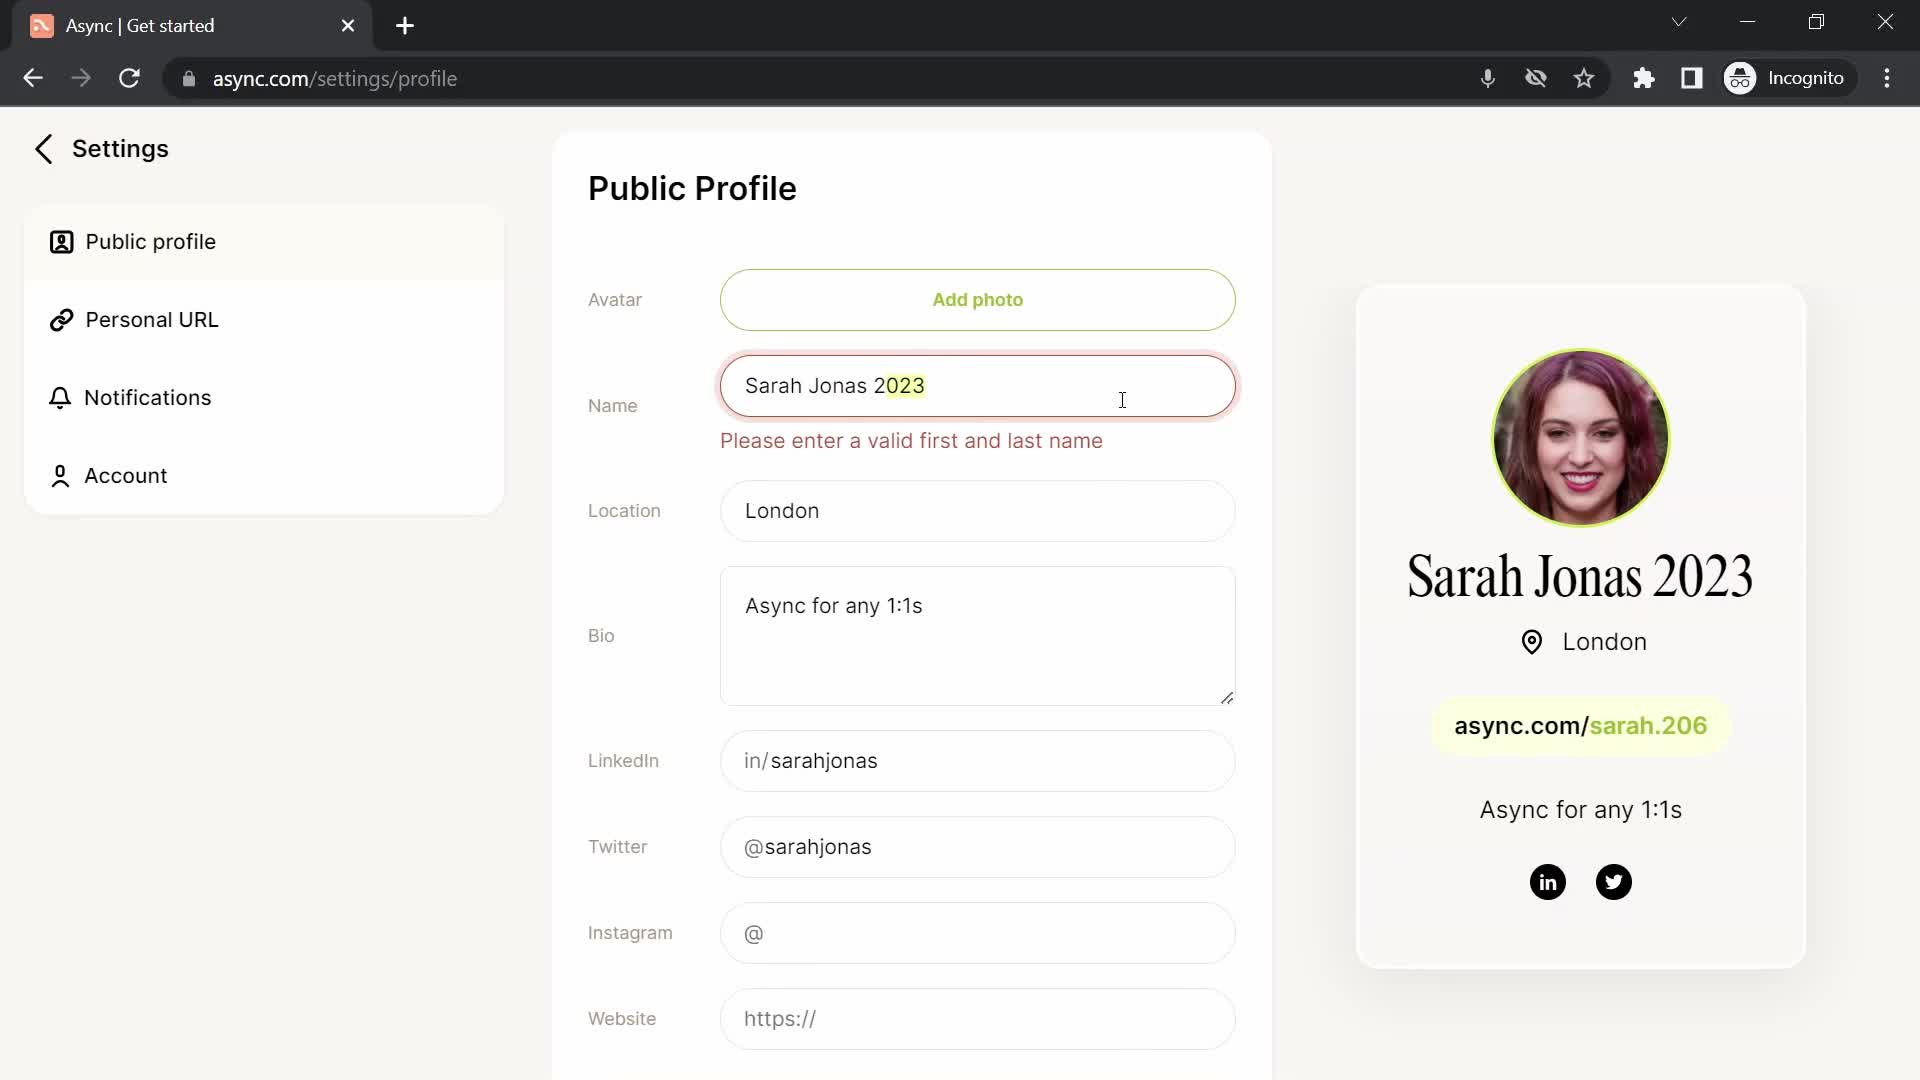Viewport: 1920px width, 1080px height.
Task: Open the Notifications settings section
Action: tap(264, 398)
